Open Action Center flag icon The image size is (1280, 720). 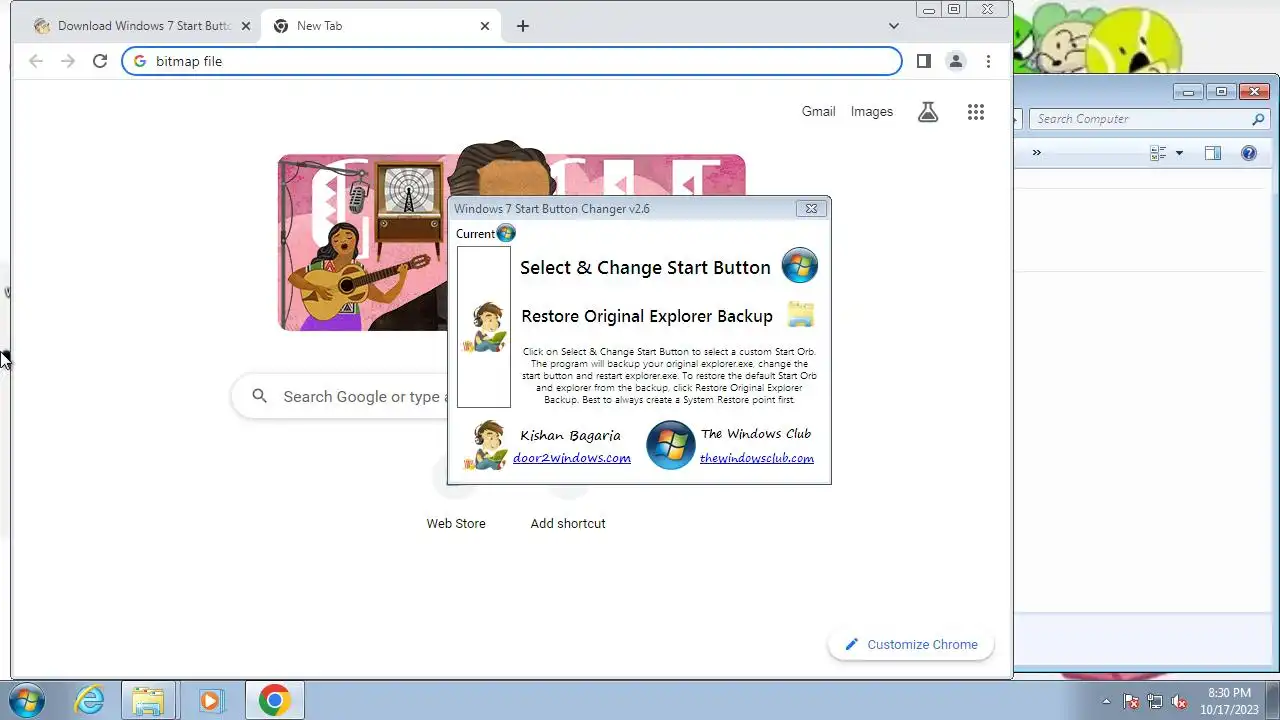pos(1131,701)
